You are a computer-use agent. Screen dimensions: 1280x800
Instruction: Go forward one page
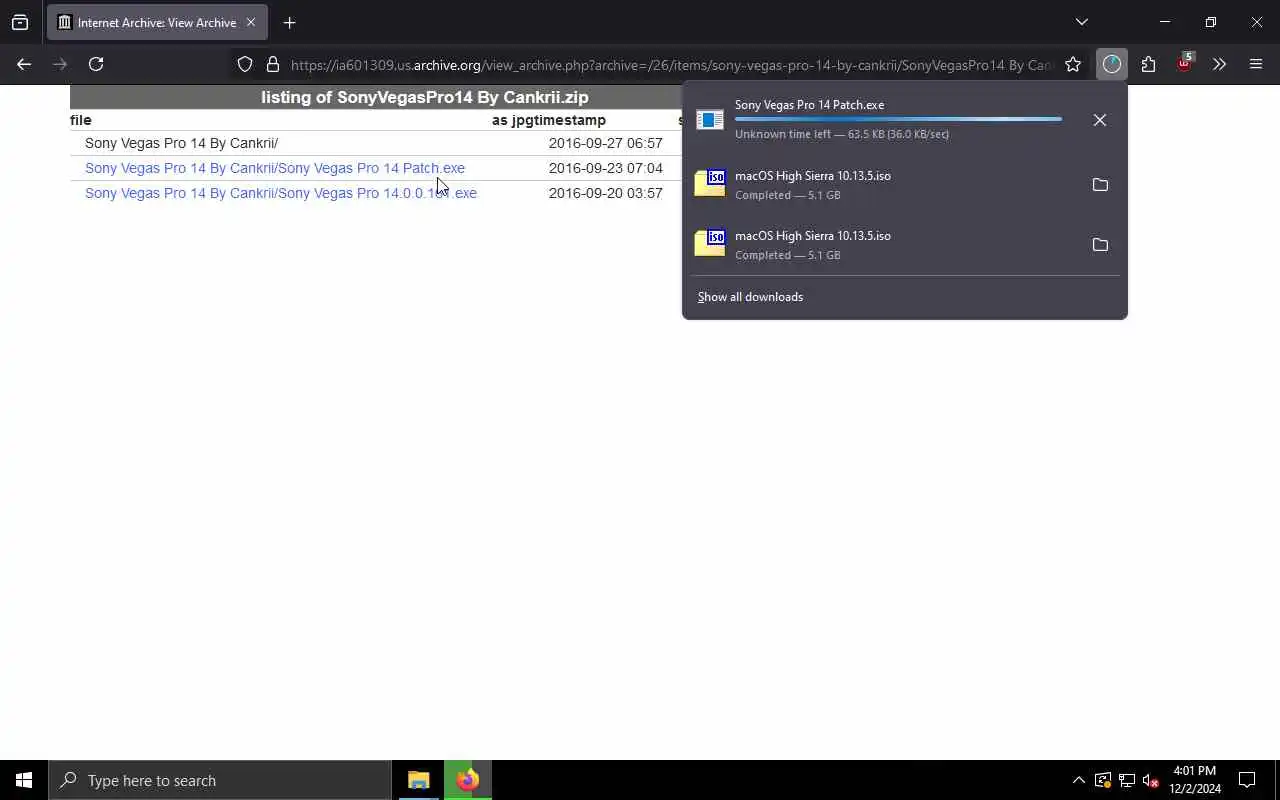(x=60, y=64)
